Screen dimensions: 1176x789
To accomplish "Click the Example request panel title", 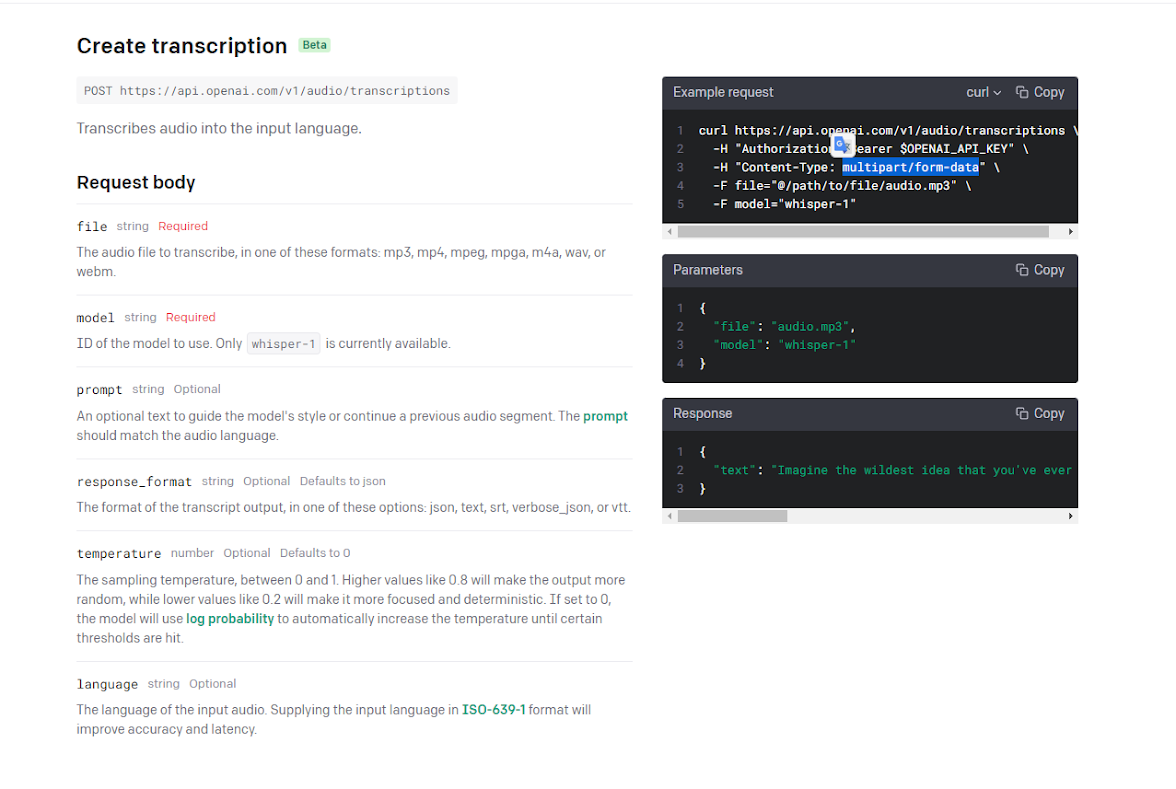I will tap(723, 92).
